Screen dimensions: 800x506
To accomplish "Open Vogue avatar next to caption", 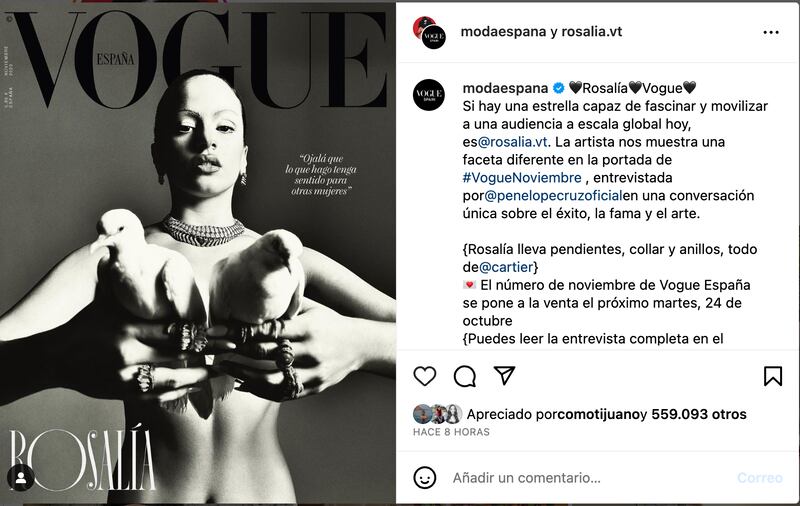I will point(429,95).
